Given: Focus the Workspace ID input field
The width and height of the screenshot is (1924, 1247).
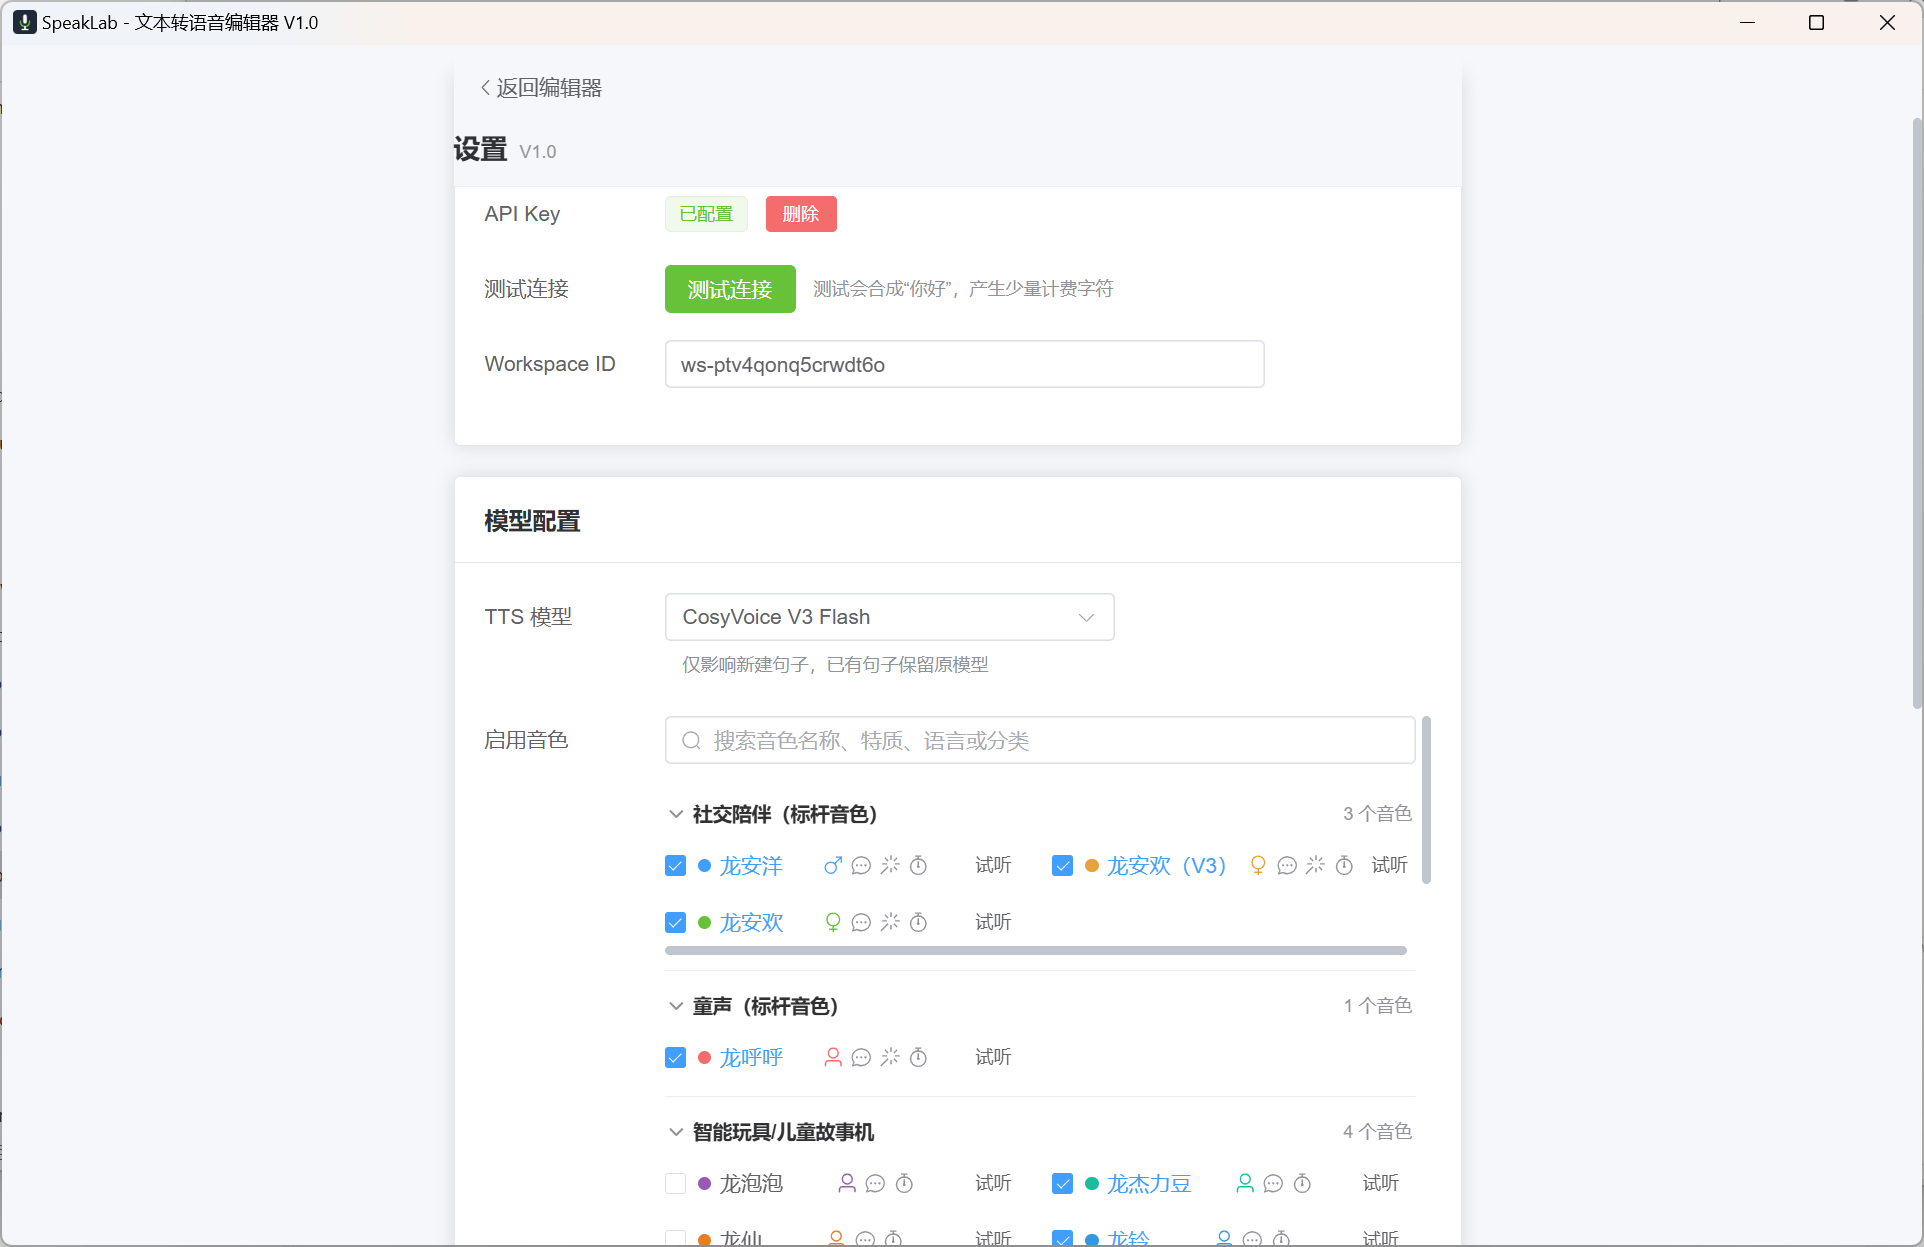Looking at the screenshot, I should point(964,365).
